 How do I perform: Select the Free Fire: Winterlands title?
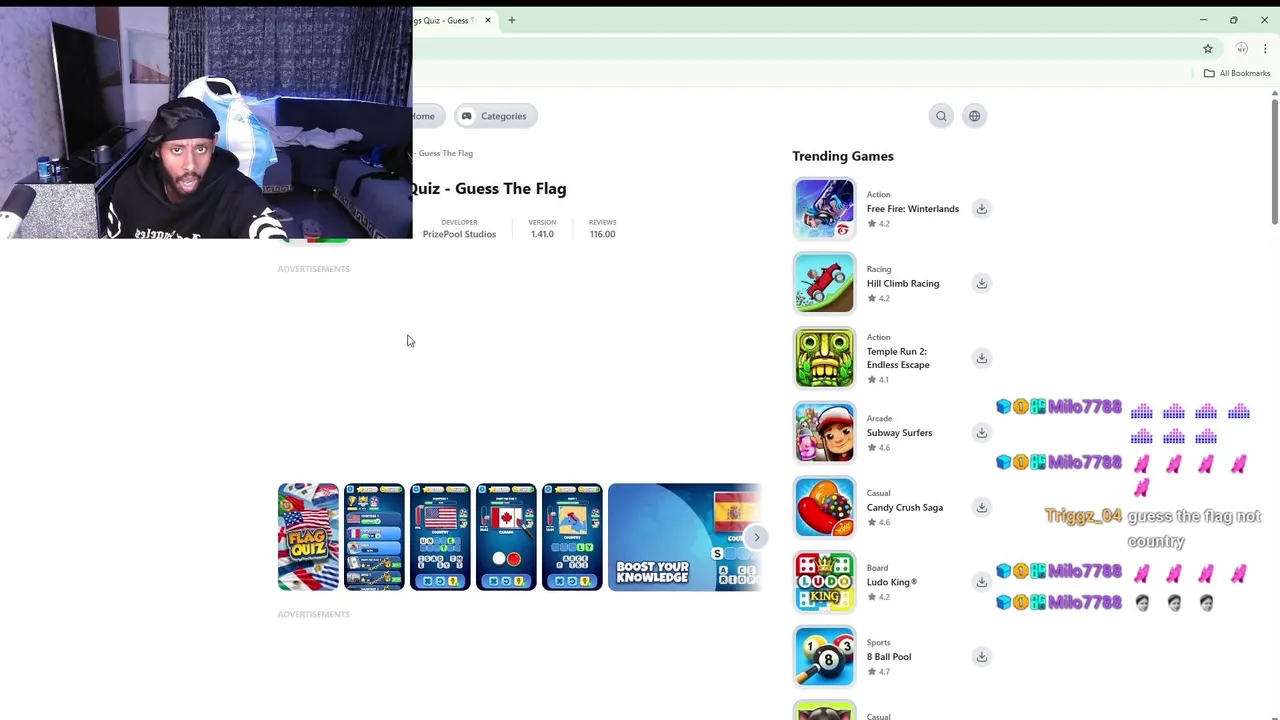912,209
